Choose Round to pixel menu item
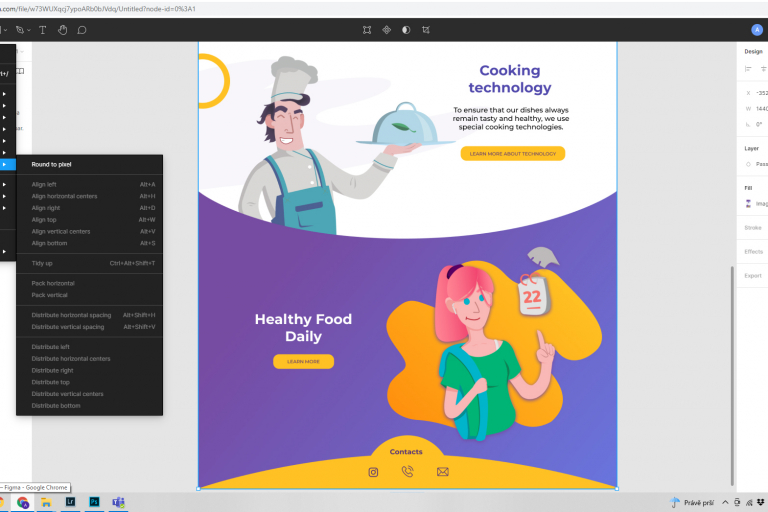This screenshot has width=768, height=512. pyautogui.click(x=51, y=164)
